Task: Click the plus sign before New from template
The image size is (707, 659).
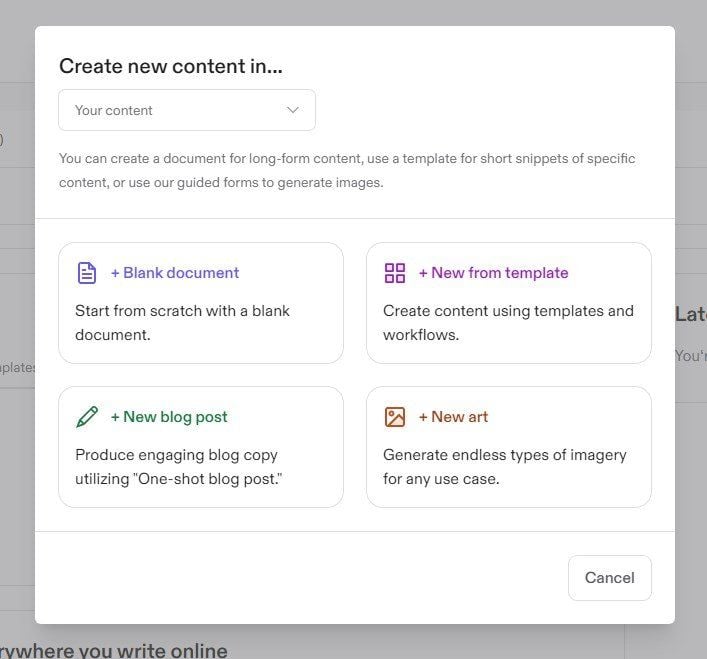Action: 423,273
